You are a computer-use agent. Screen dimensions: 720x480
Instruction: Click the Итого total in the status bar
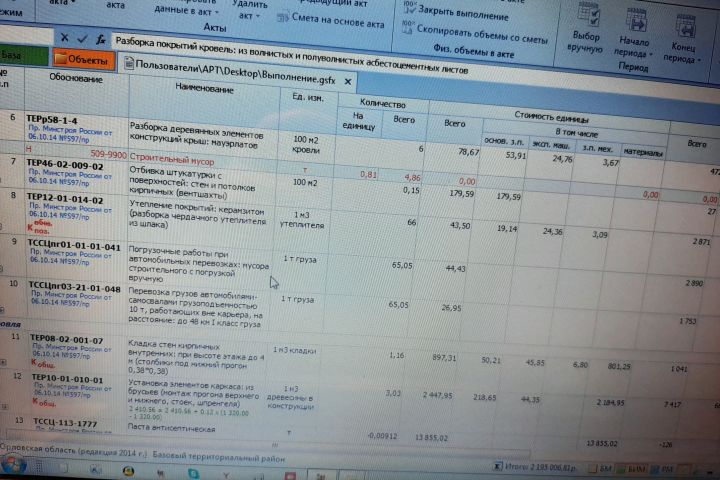click(540, 467)
